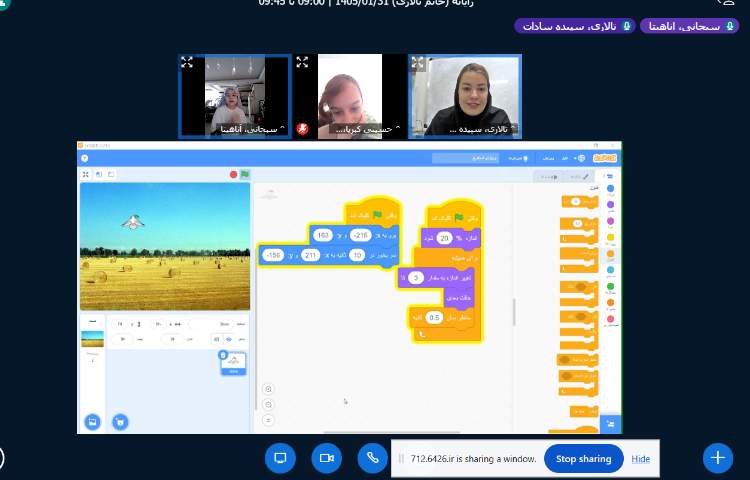Image resolution: width=750 pixels, height=480 pixels.
Task: Expand Talari Sepideh video tile to fullscreen
Action: (x=418, y=63)
